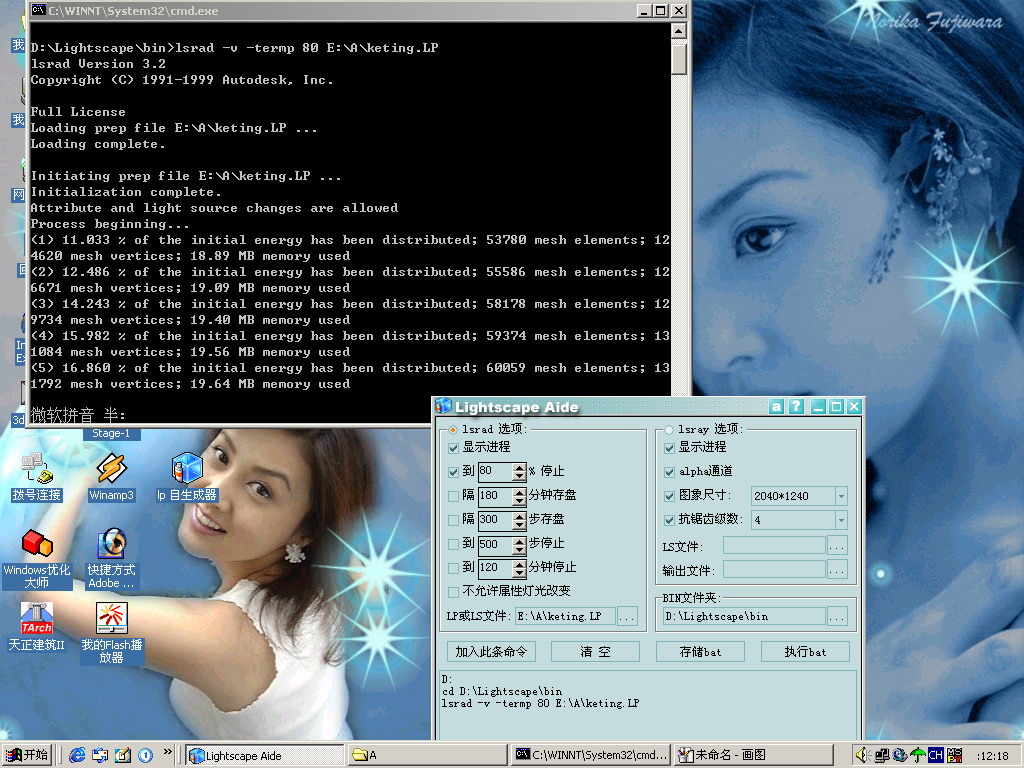Click the 存储bat button
Image resolution: width=1024 pixels, height=768 pixels.
click(x=700, y=652)
